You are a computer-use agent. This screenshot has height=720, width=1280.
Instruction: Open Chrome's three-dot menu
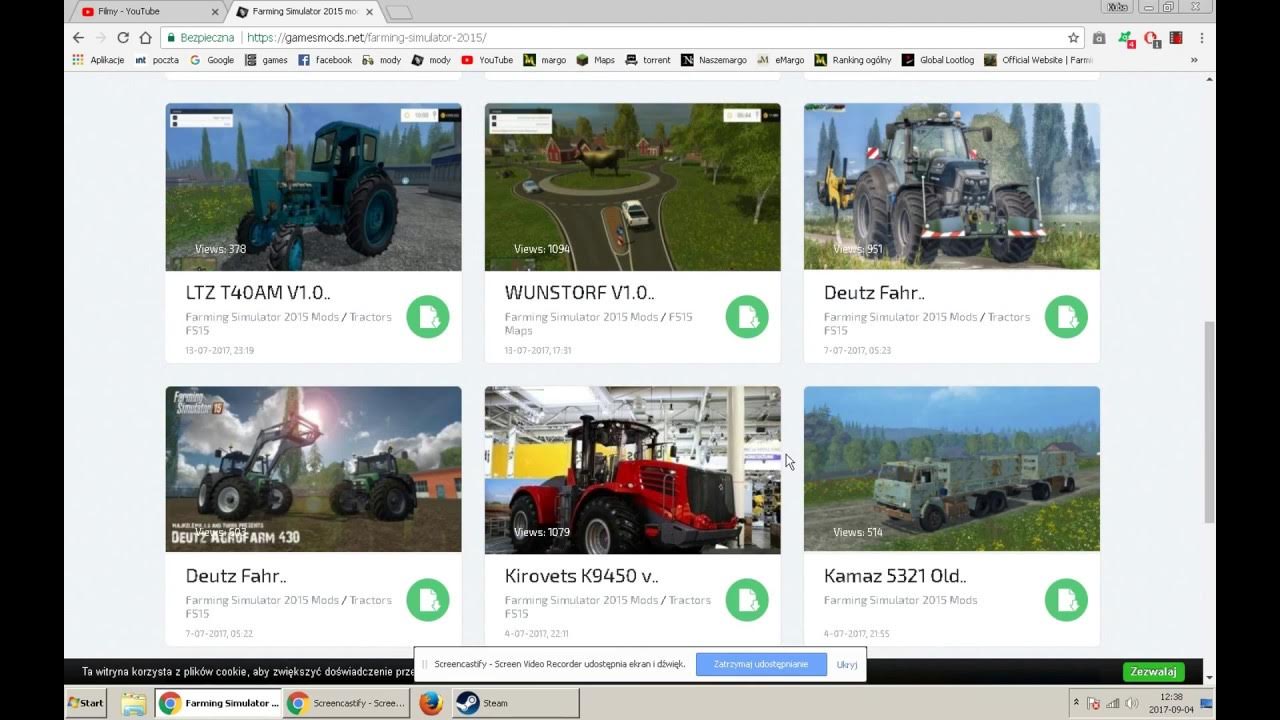coord(1201,37)
